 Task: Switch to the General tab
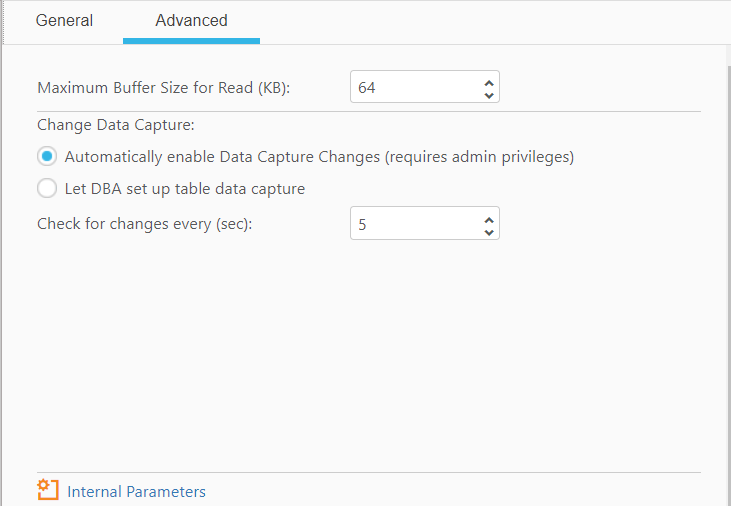click(x=64, y=21)
